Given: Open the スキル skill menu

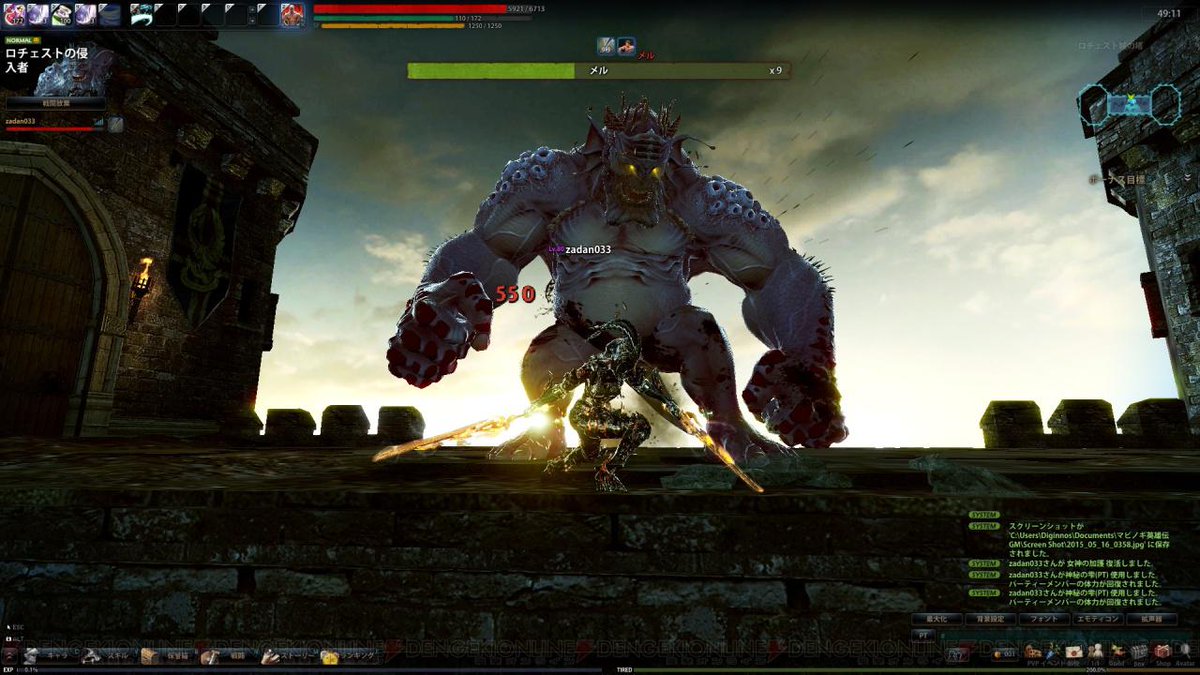Looking at the screenshot, I should (106, 656).
